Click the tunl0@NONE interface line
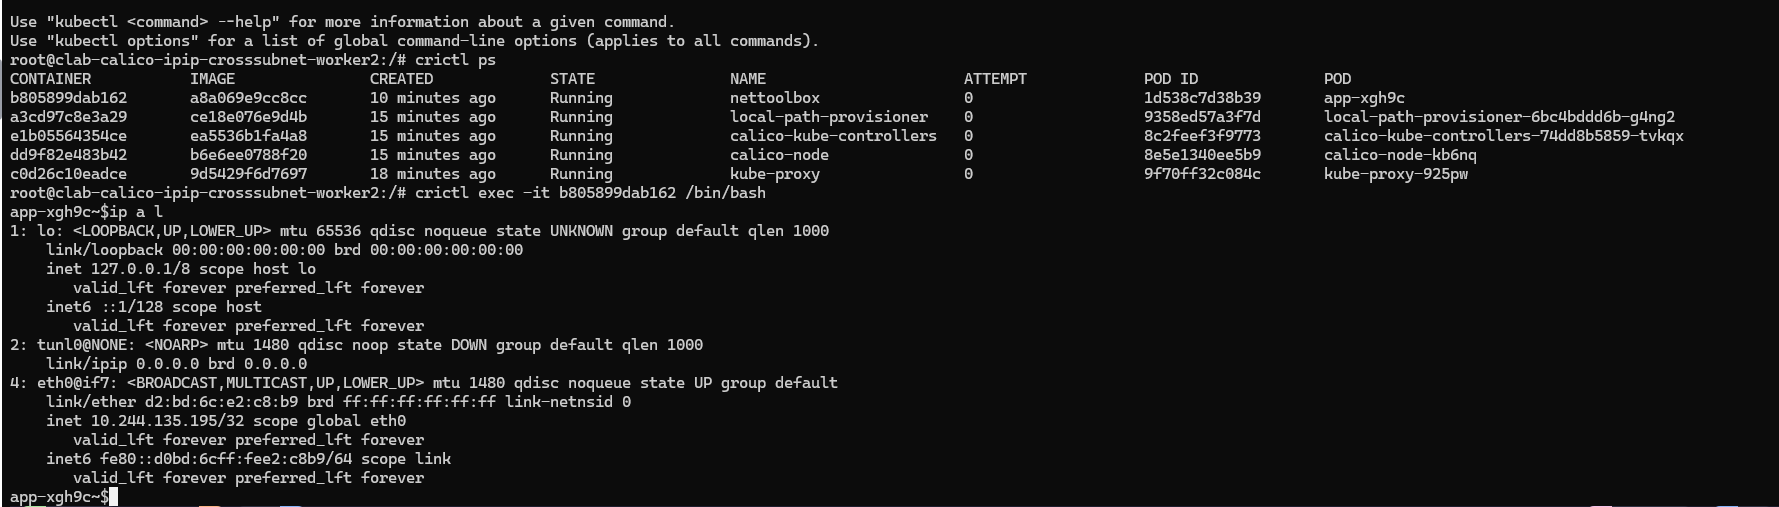Viewport: 1779px width, 507px height. pos(356,345)
